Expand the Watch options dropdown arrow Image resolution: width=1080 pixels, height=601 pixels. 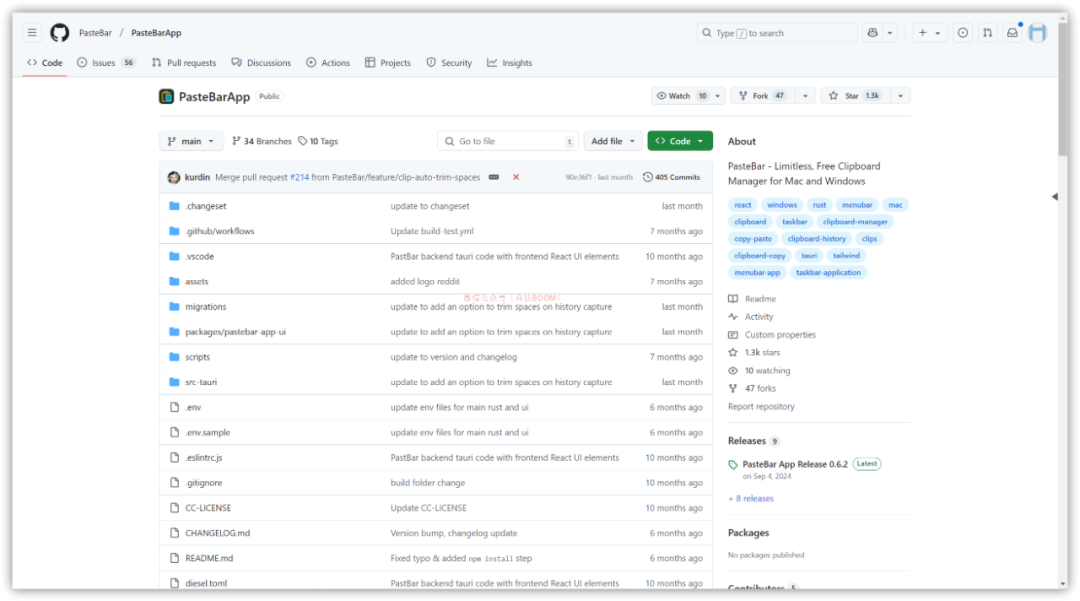click(717, 96)
